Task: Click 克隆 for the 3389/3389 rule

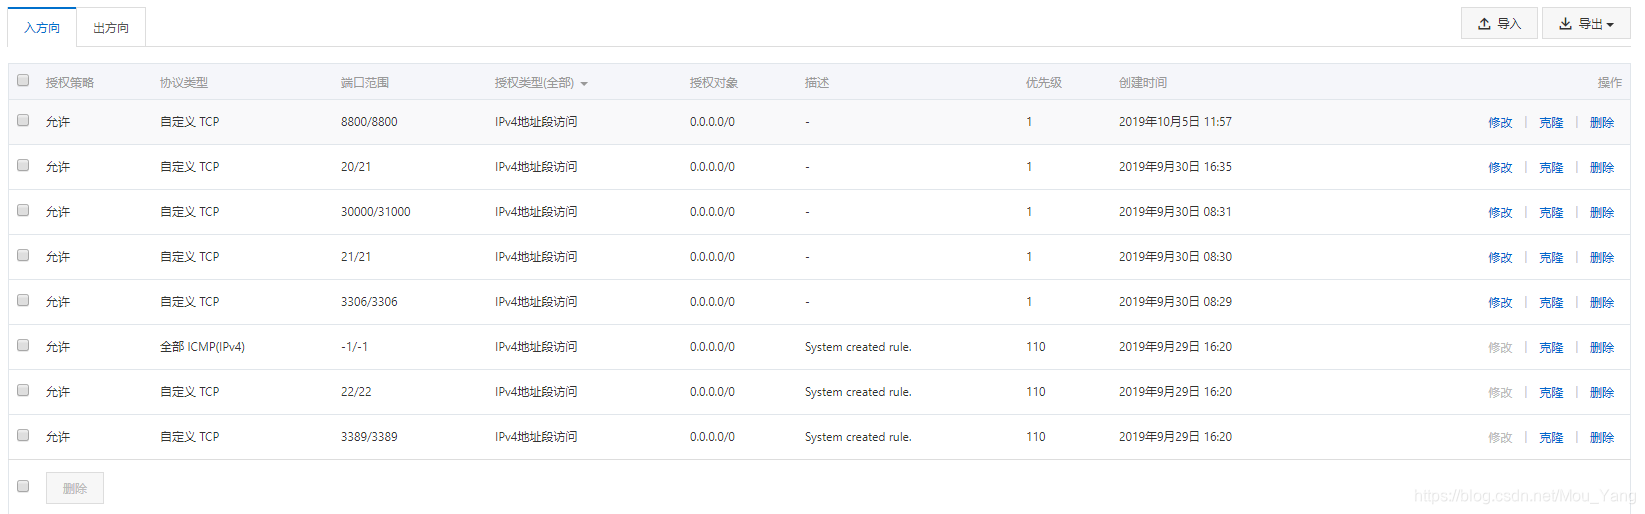Action: point(1551,438)
